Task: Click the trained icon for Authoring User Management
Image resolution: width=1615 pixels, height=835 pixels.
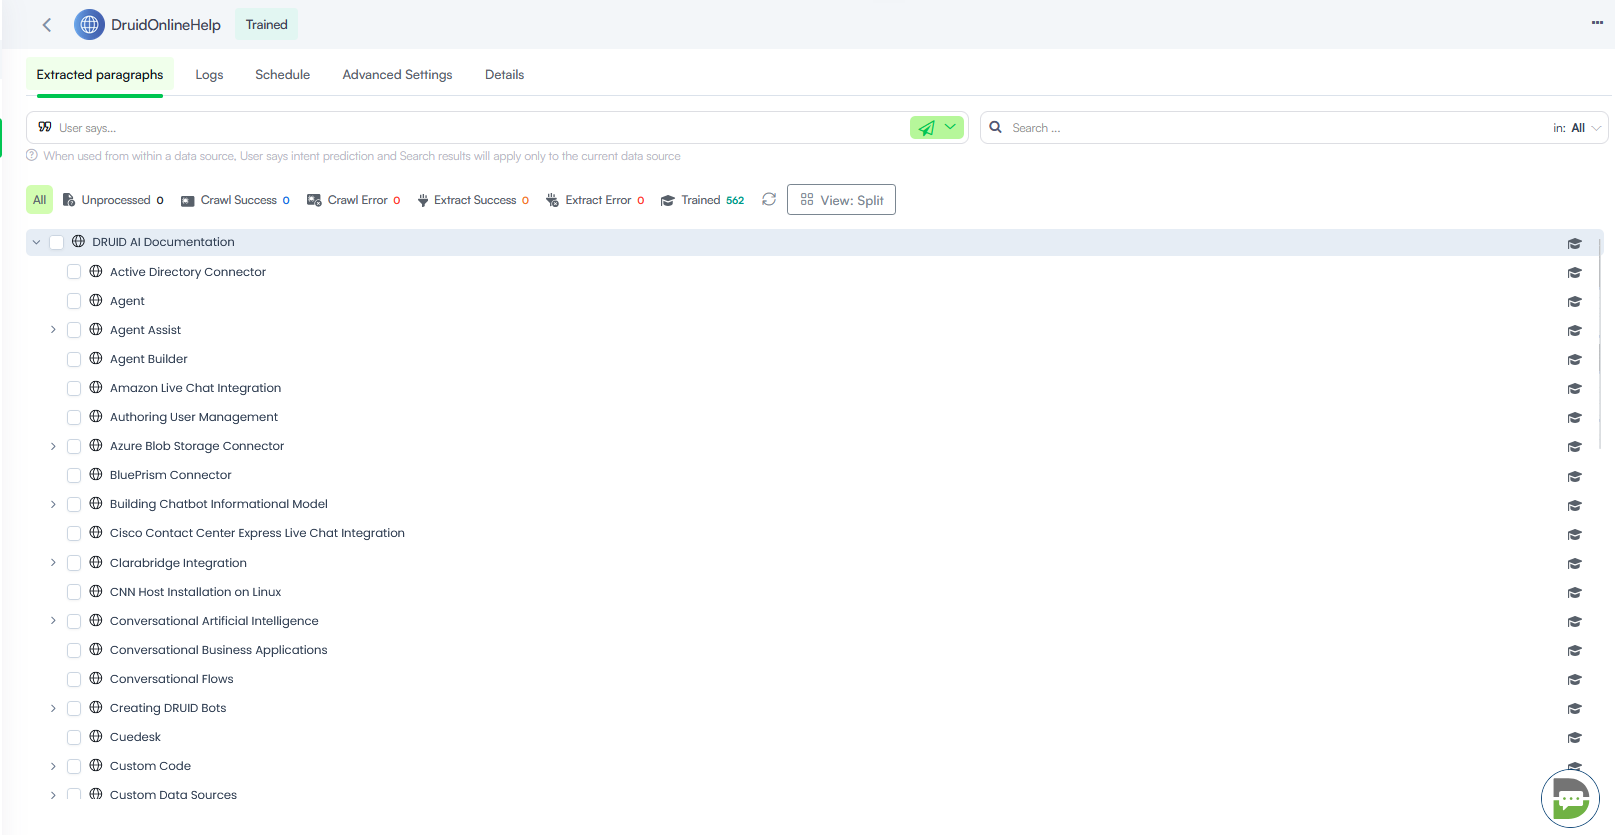Action: click(x=1575, y=417)
